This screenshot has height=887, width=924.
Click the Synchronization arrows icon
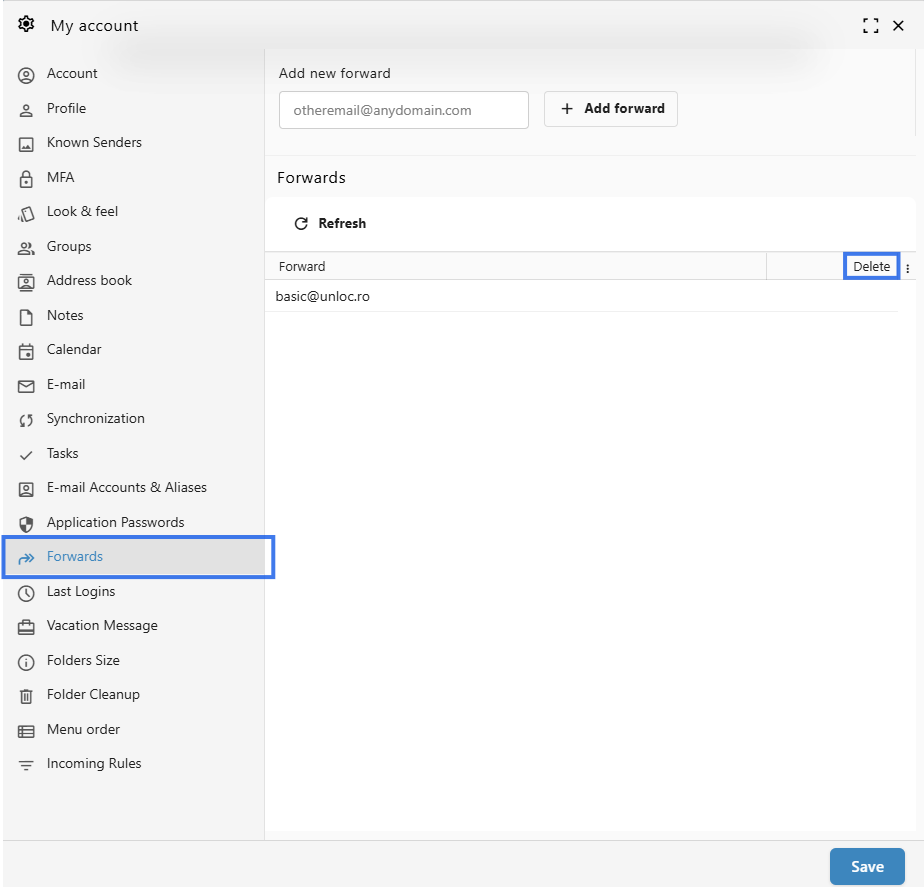click(x=26, y=420)
